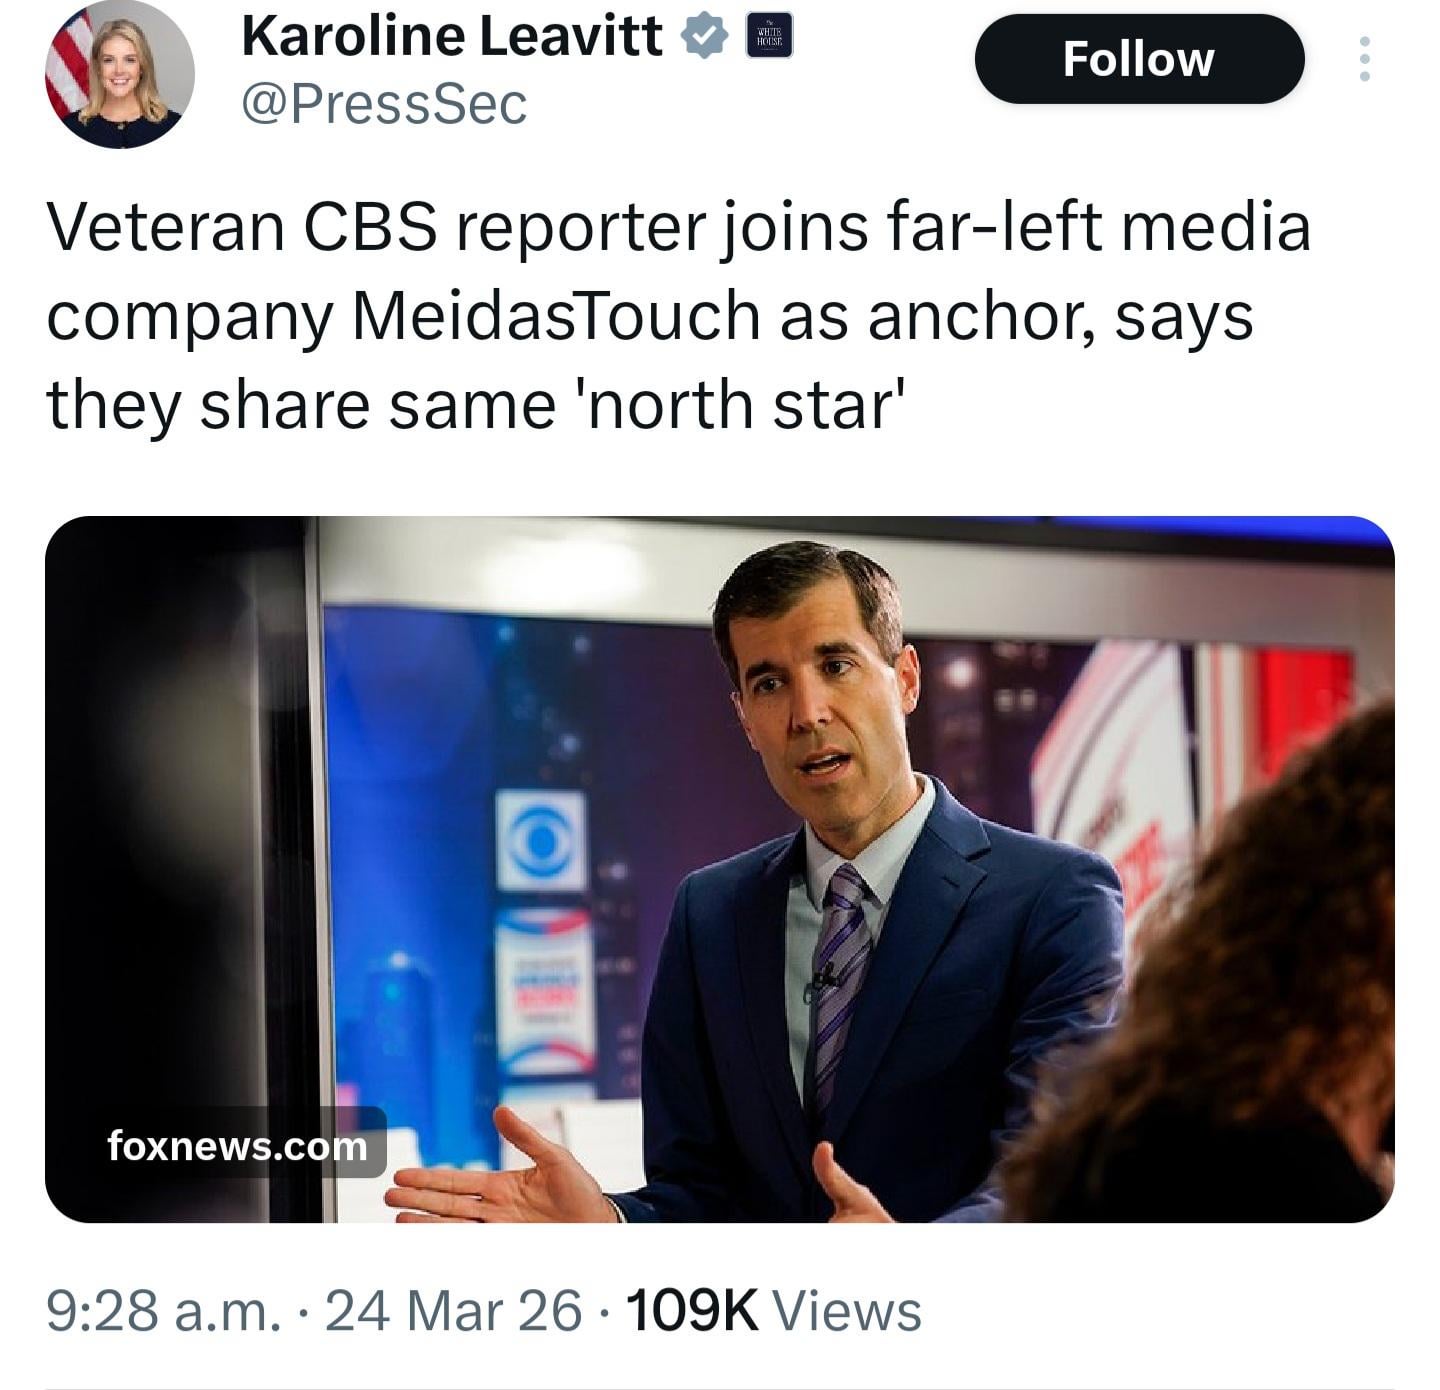Screen dimensions: 1440x1390
Task: Click the word MeidasTouch in the tweet
Action: coord(556,316)
